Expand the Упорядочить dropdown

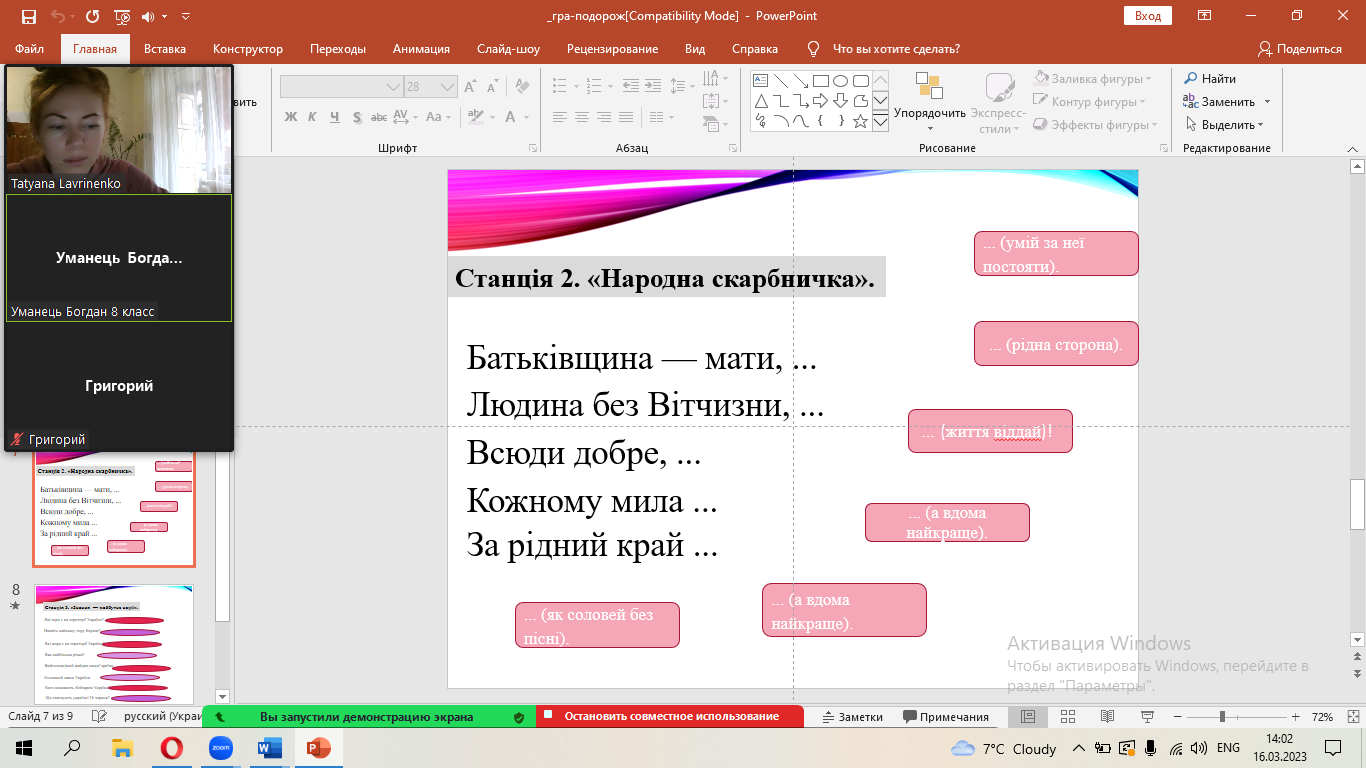[x=930, y=103]
